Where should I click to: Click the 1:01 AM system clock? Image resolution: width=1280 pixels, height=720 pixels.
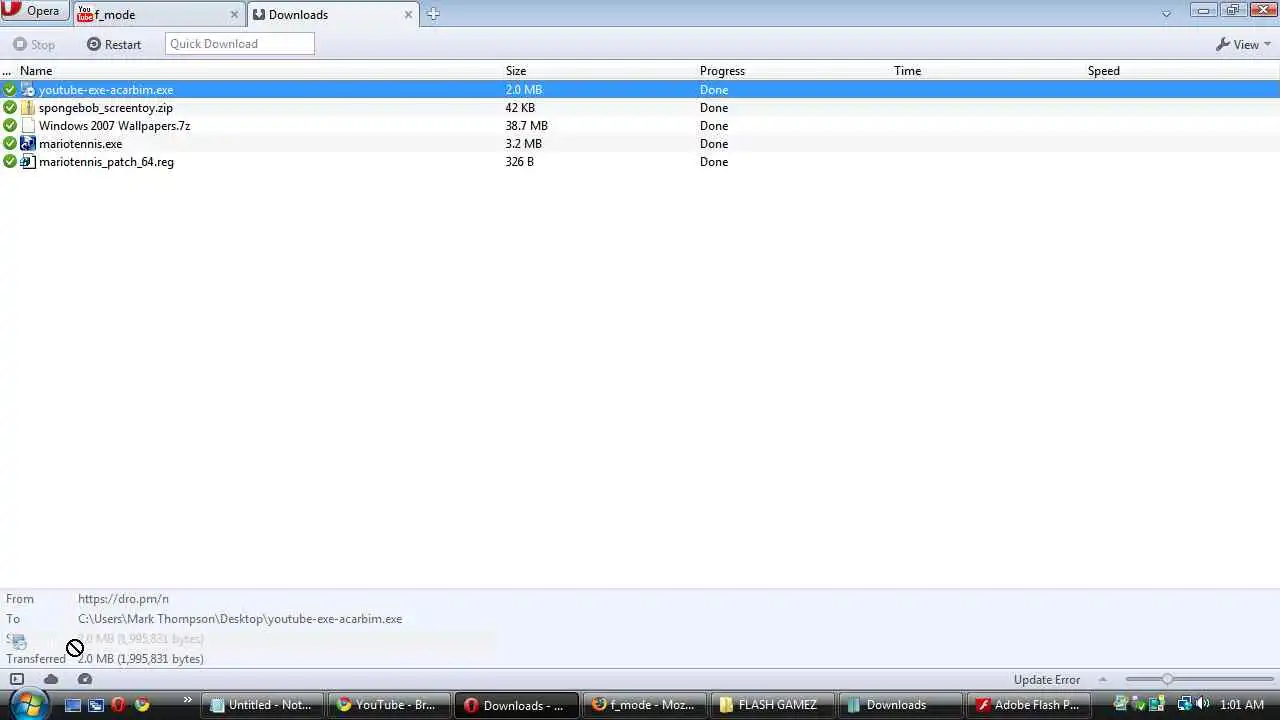1242,705
